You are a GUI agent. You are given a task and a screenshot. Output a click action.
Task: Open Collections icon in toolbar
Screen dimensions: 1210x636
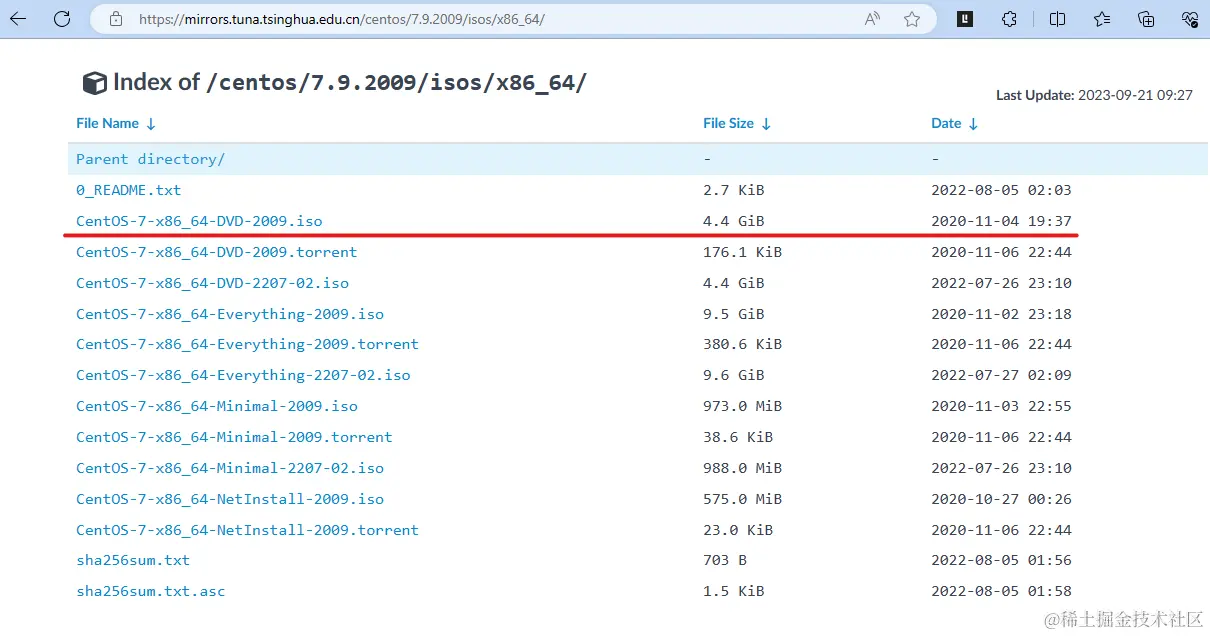(1146, 19)
